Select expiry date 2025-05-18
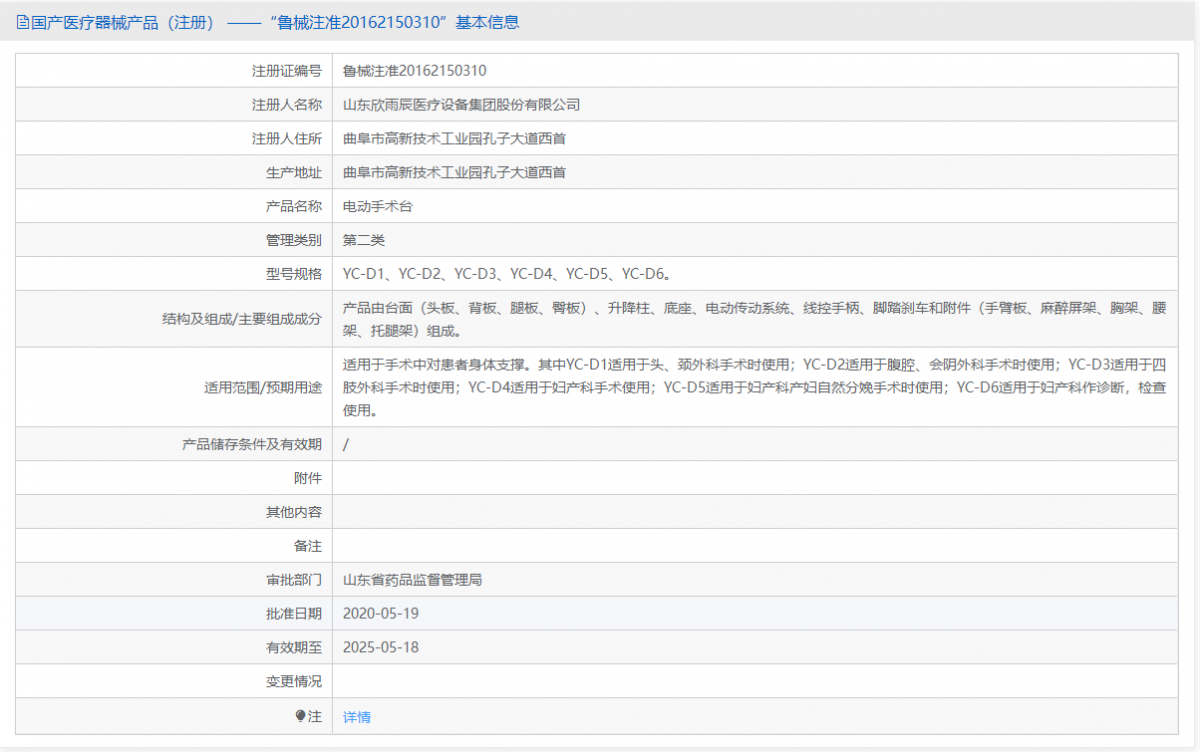This screenshot has width=1200, height=752. pos(381,647)
